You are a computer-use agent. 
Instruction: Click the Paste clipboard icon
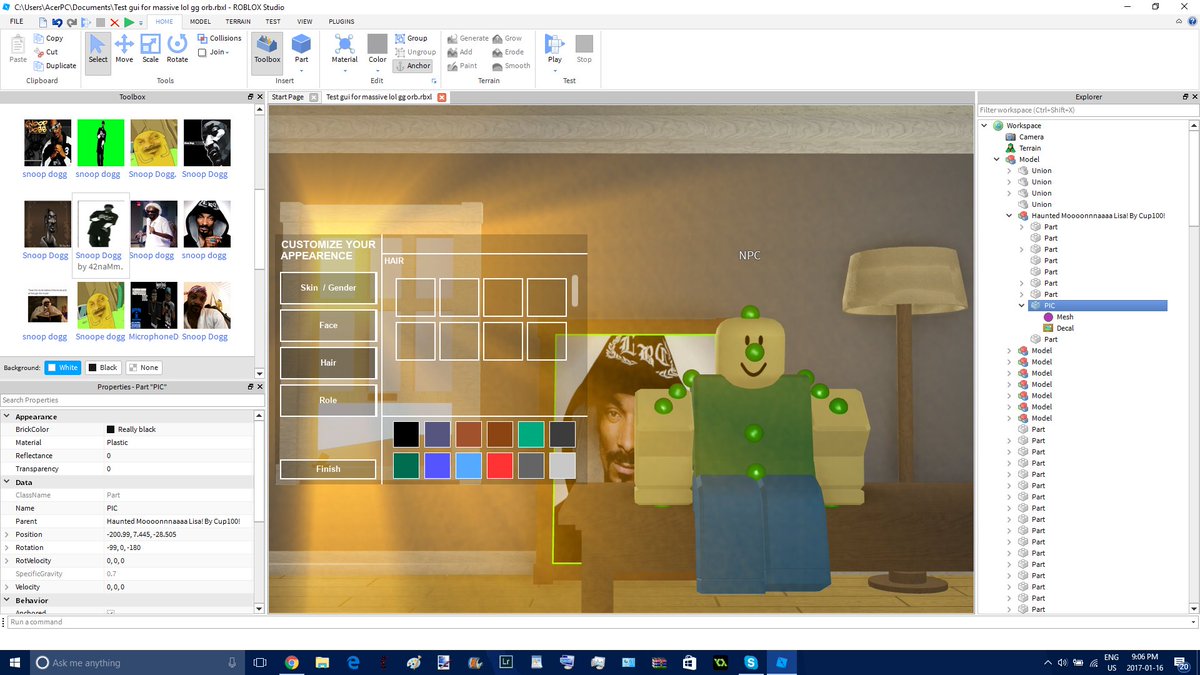(18, 49)
